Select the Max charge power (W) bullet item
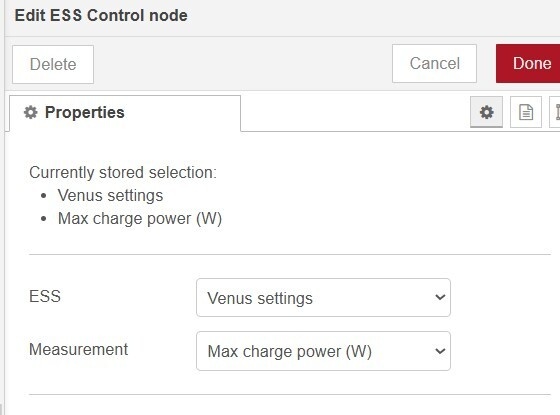 tap(140, 219)
